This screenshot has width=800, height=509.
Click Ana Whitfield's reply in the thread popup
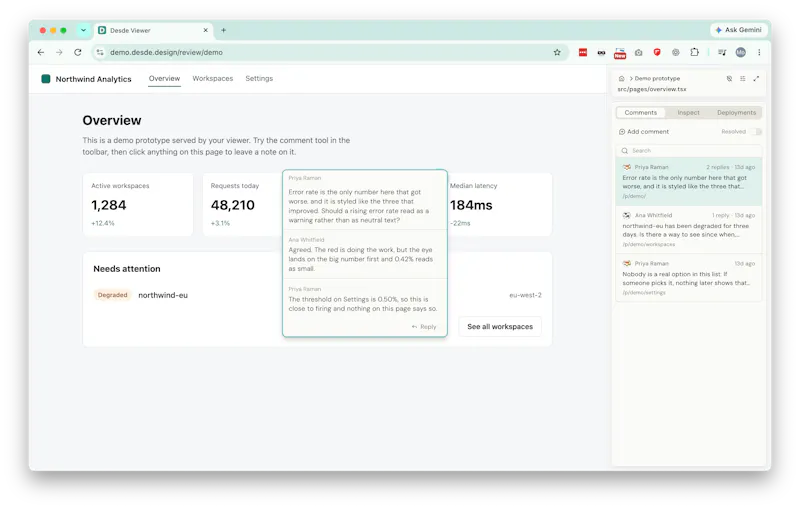(x=364, y=254)
